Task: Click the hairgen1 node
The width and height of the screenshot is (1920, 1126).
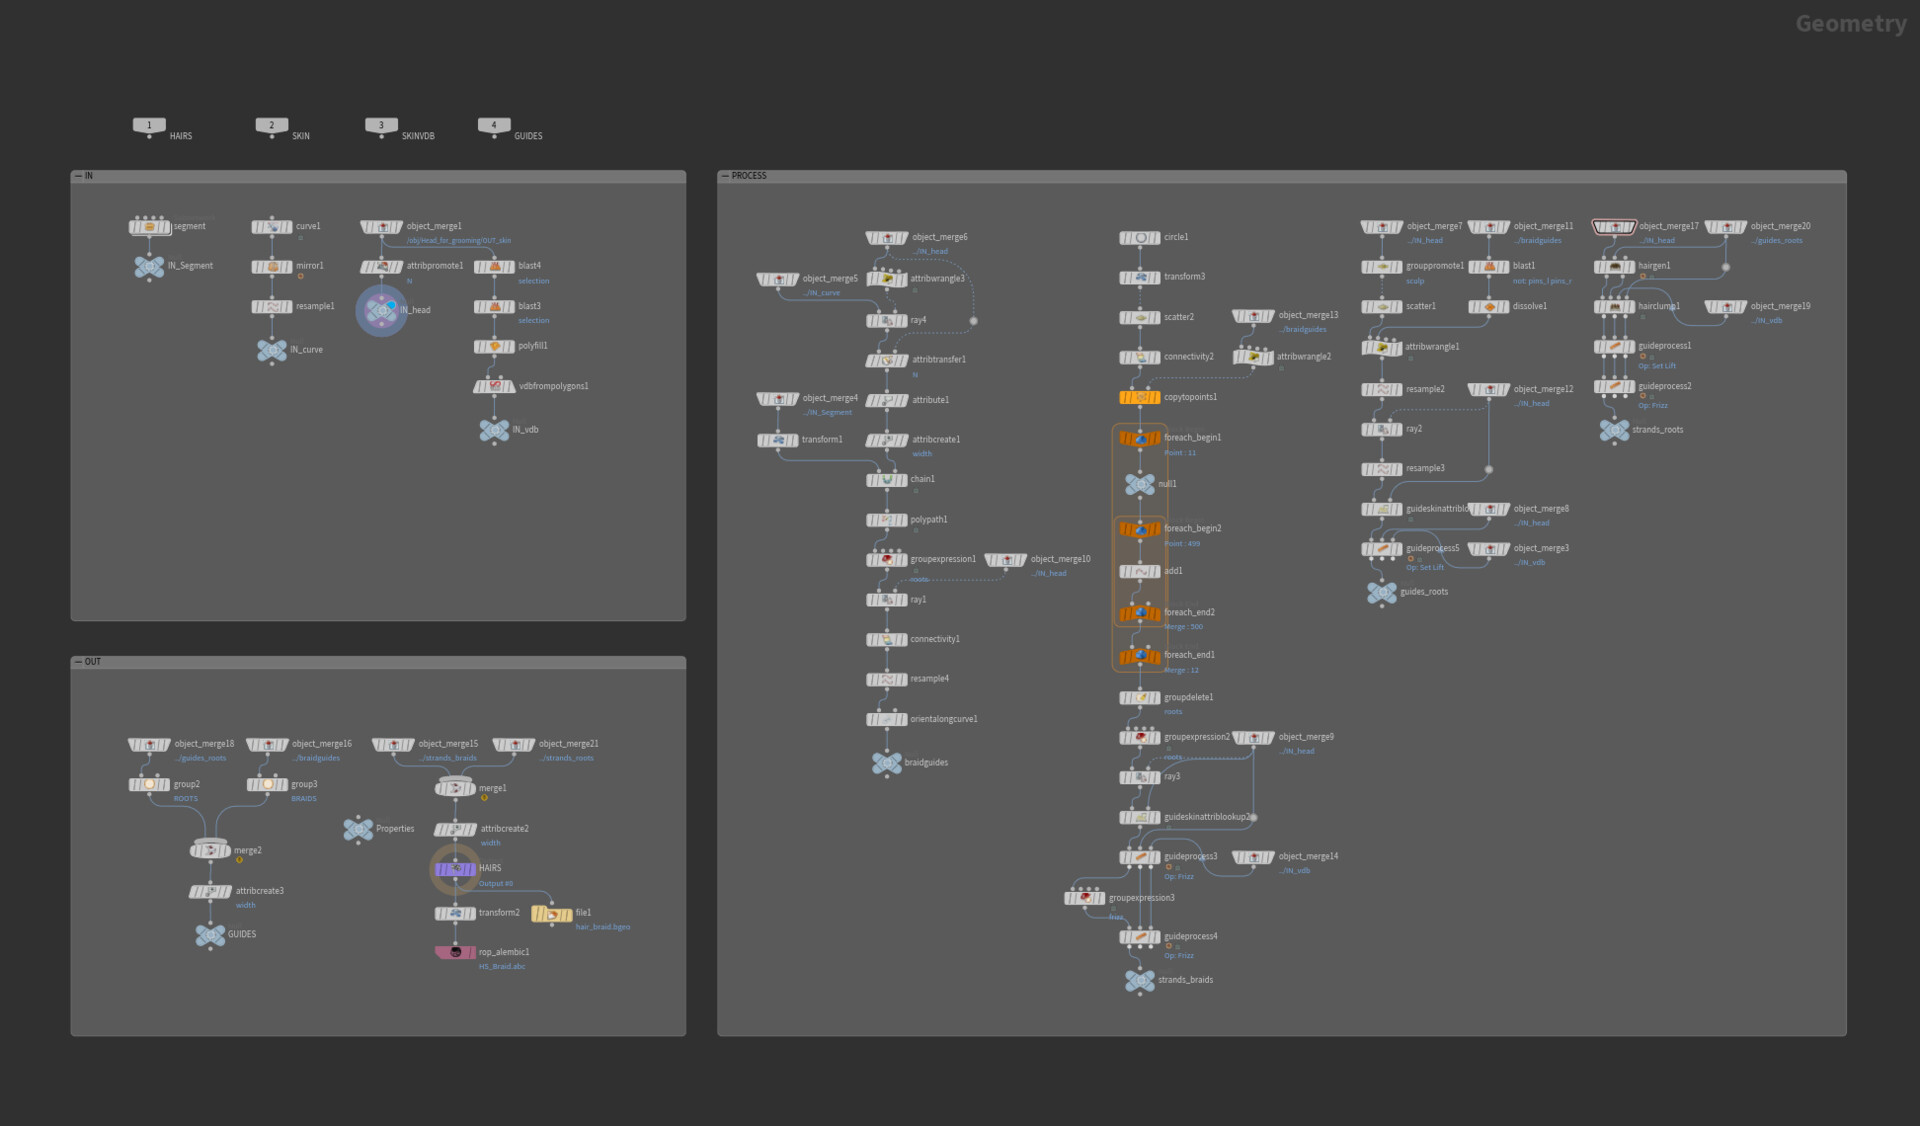Action: tap(1614, 266)
